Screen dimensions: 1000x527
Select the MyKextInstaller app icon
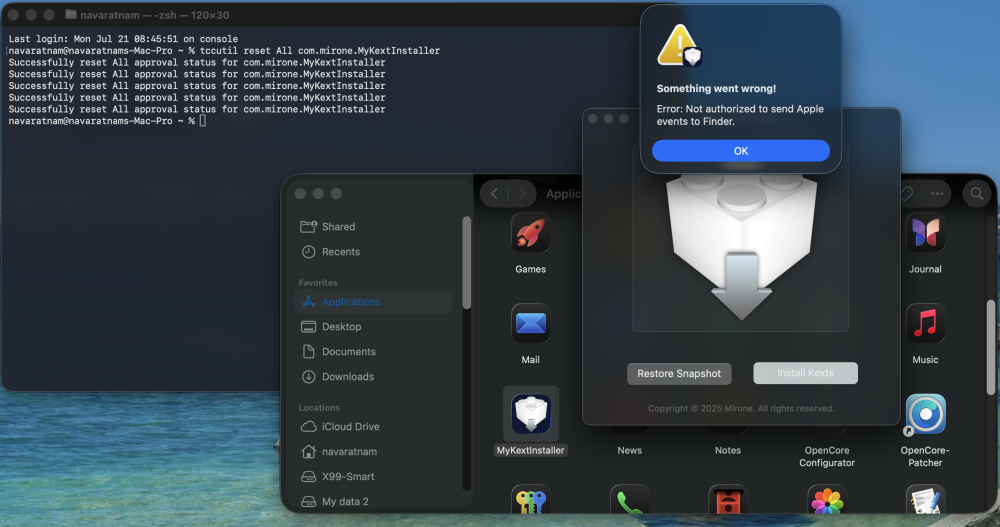(531, 414)
